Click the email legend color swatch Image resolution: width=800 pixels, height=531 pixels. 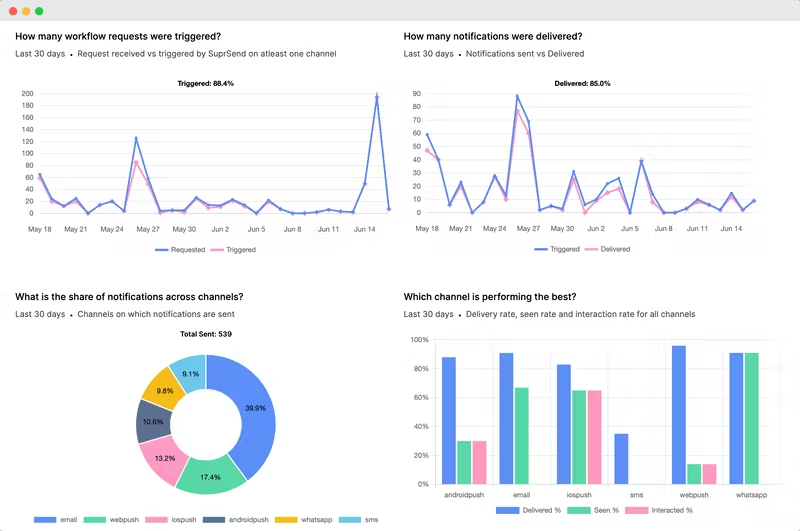[x=45, y=520]
